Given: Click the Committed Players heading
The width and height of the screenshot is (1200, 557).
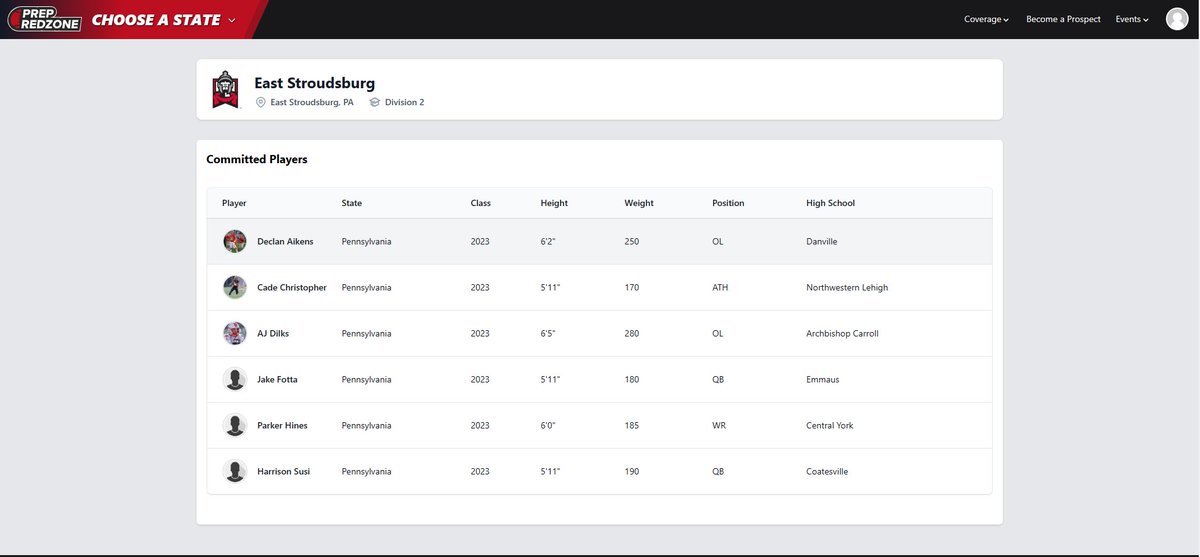Looking at the screenshot, I should 257,159.
